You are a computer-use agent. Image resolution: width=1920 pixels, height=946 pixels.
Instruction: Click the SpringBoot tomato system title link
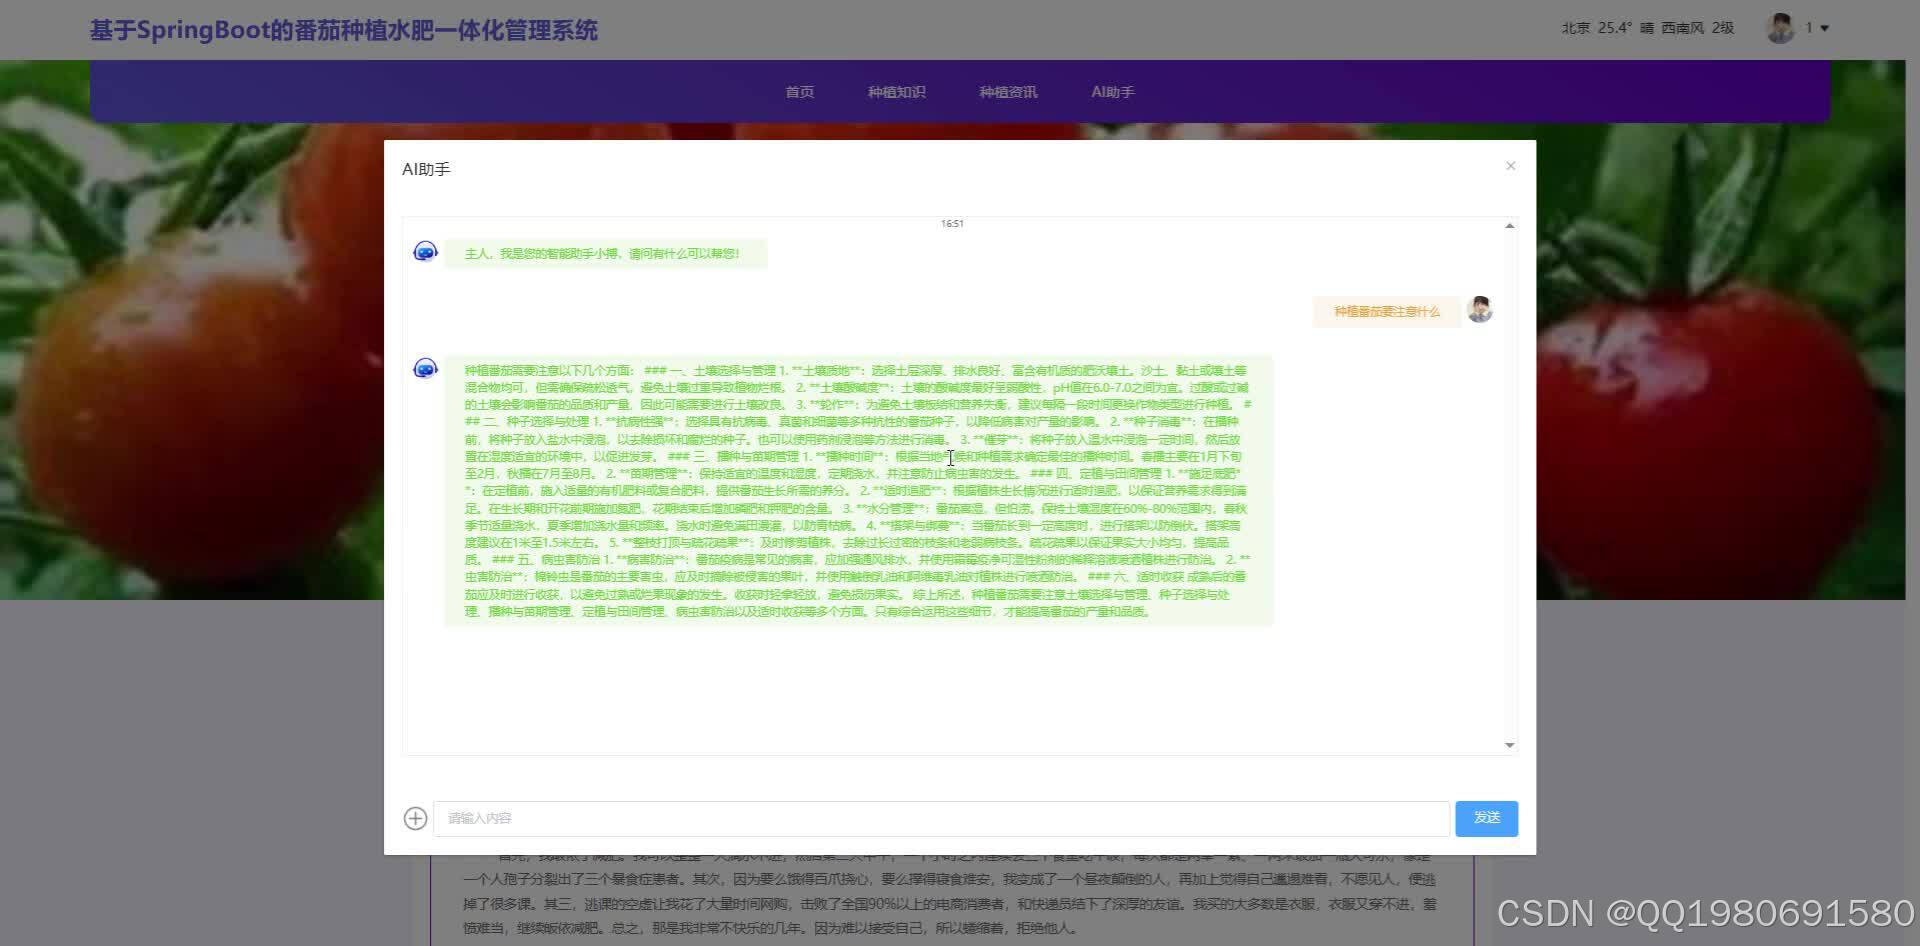[x=344, y=29]
